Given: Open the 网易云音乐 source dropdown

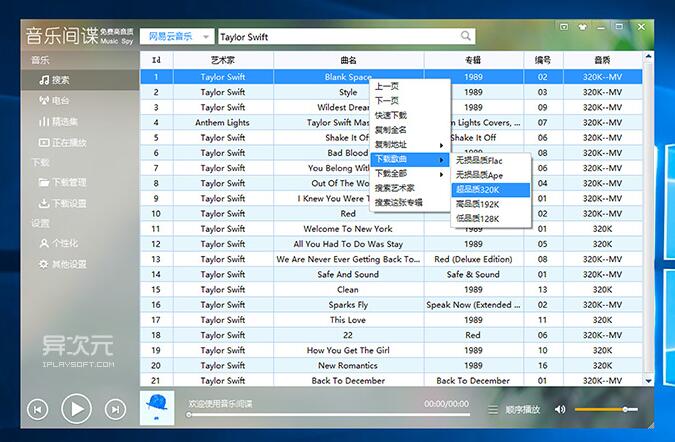Looking at the screenshot, I should coord(177,37).
